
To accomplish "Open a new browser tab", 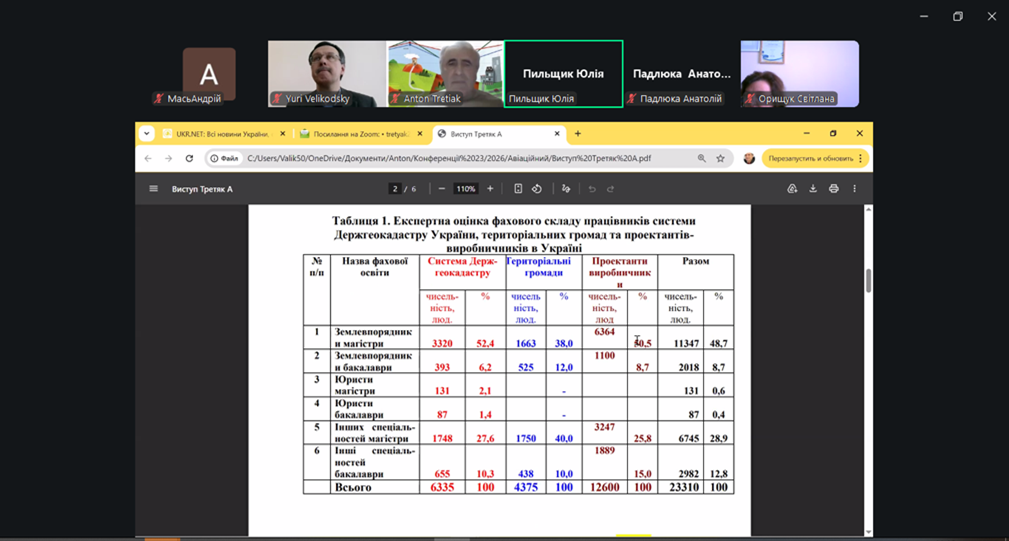I will 577,133.
